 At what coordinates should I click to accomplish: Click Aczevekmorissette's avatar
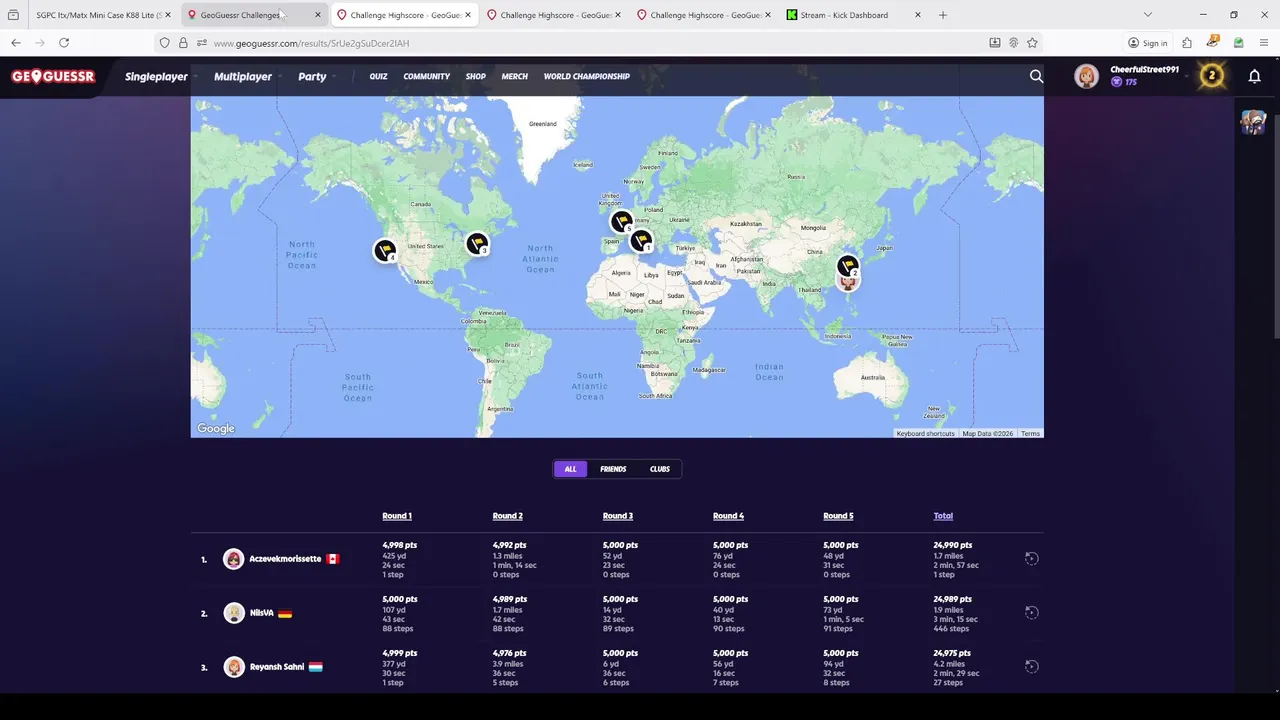234,559
